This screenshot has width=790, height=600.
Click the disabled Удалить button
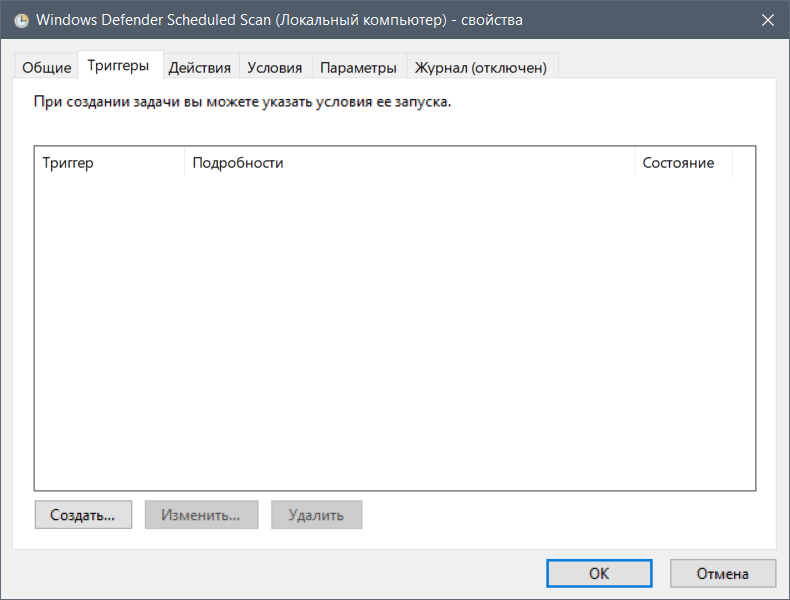316,514
